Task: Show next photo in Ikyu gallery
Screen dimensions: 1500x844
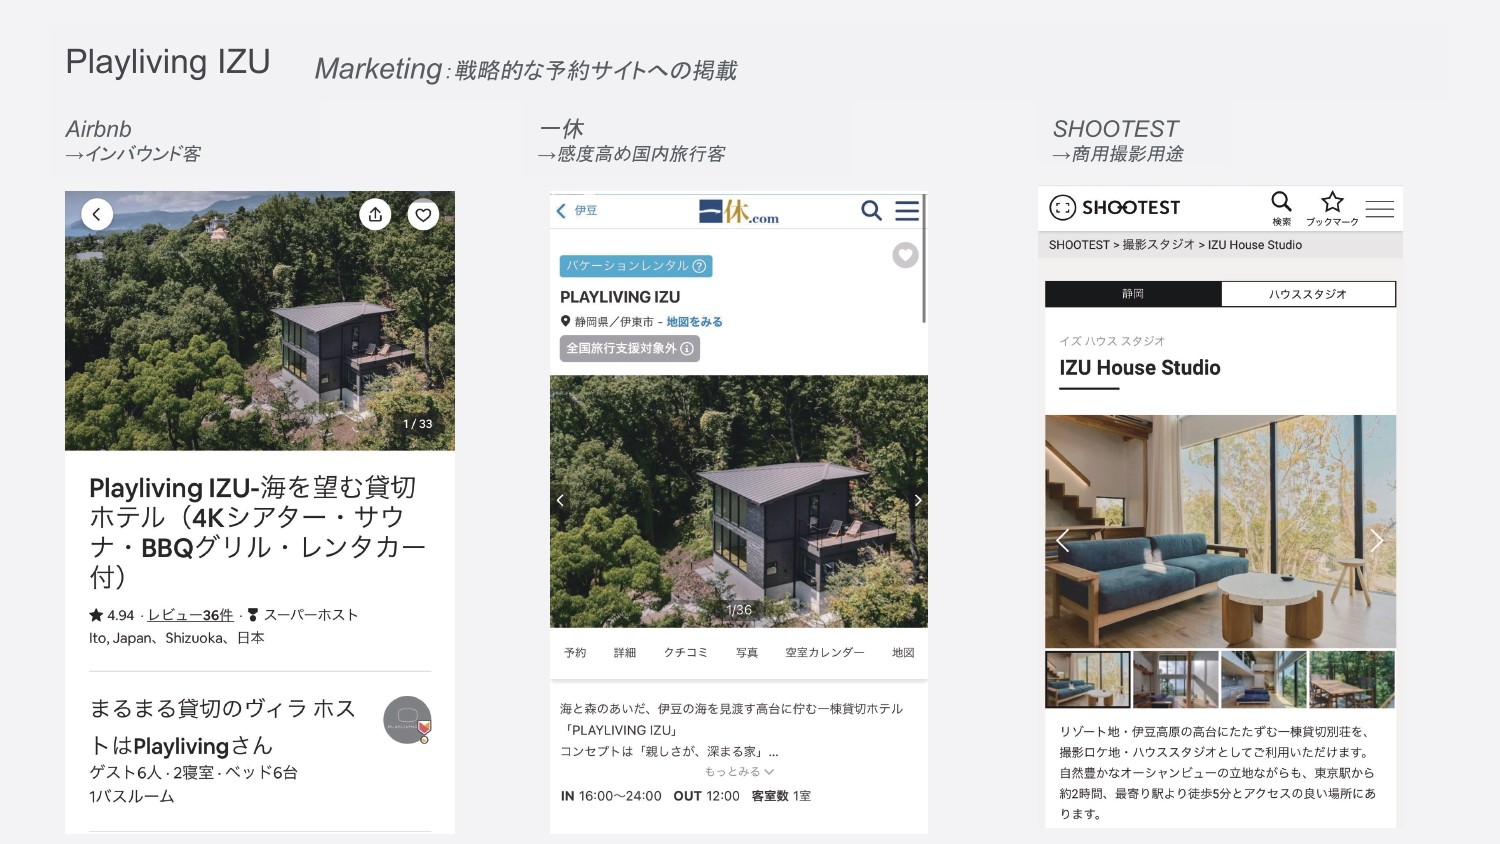Action: pyautogui.click(x=917, y=500)
